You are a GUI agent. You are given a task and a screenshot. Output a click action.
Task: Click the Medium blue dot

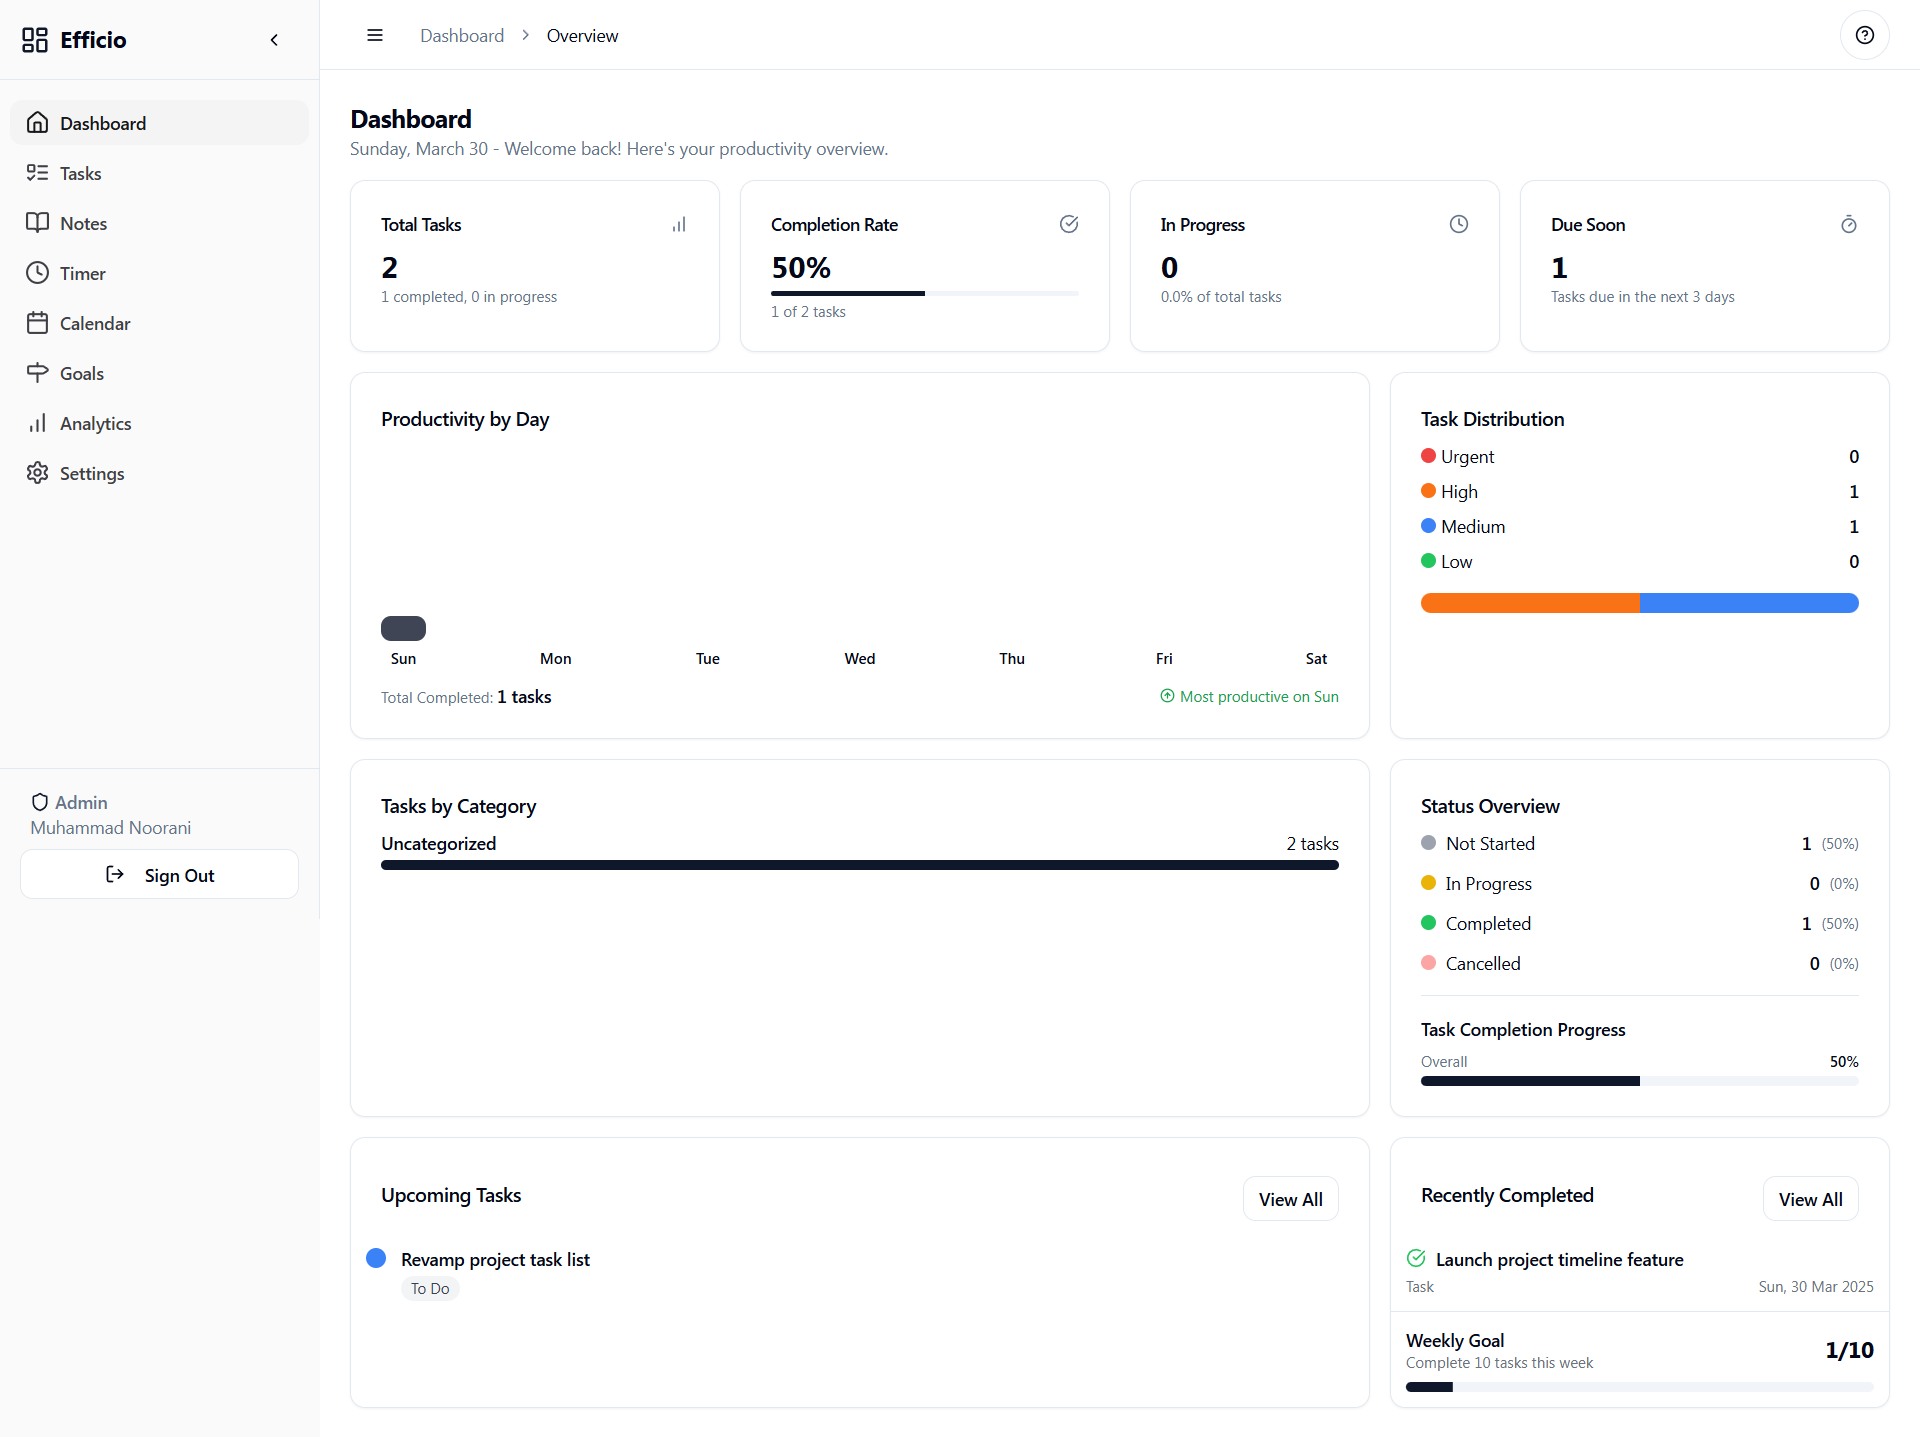click(x=1428, y=526)
